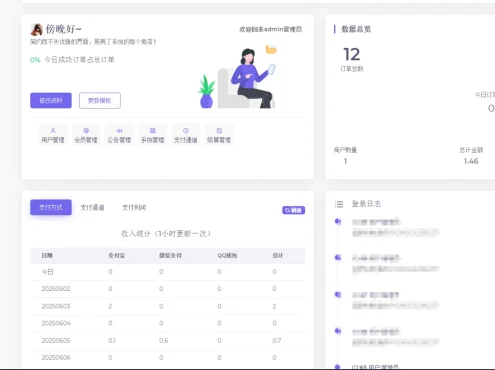Screen dimensions: 495x370
Task: Click the 收入统计（1小时更新一次）heading
Action: pos(166,234)
